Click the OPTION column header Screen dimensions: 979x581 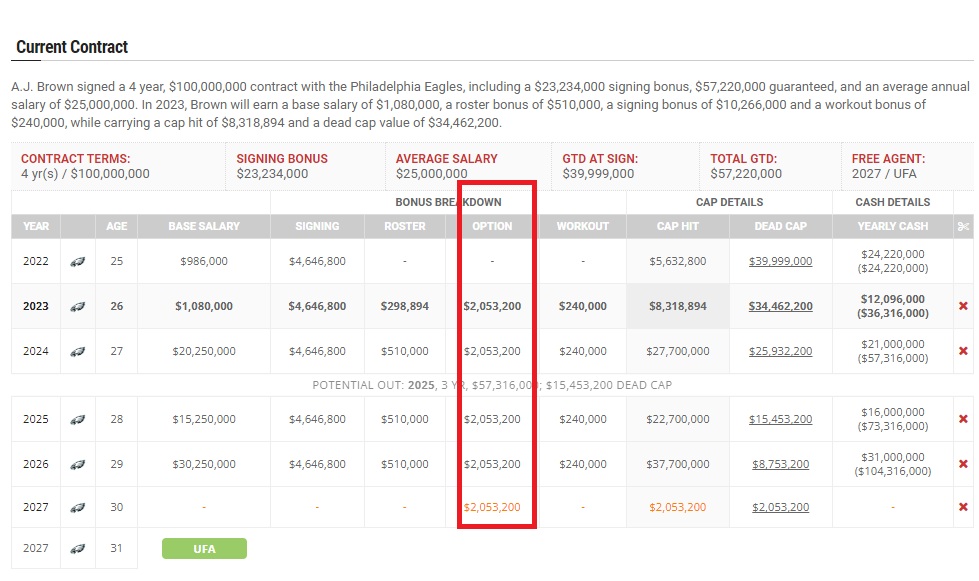(x=492, y=226)
